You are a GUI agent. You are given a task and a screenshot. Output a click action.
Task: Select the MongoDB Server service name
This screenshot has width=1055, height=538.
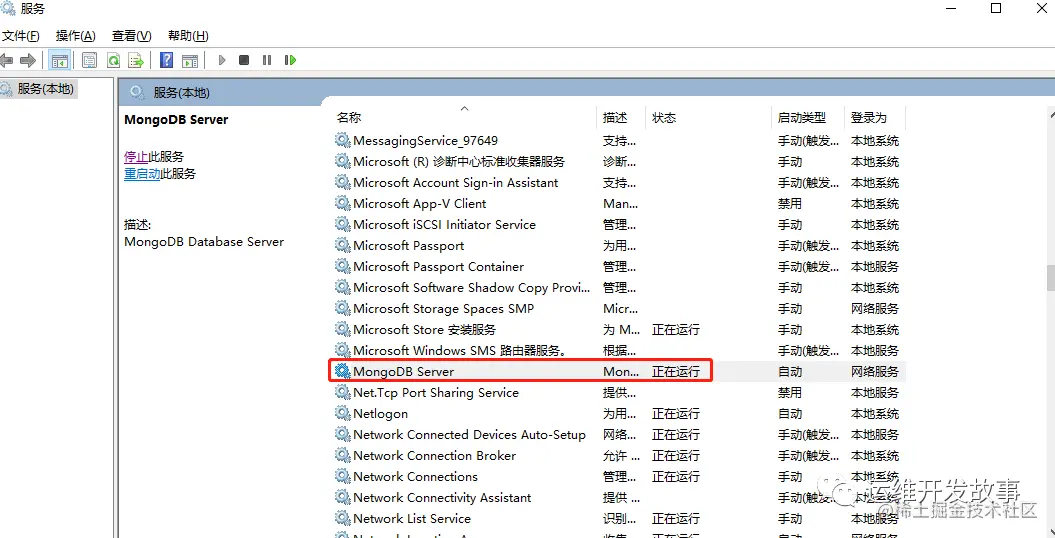(404, 372)
